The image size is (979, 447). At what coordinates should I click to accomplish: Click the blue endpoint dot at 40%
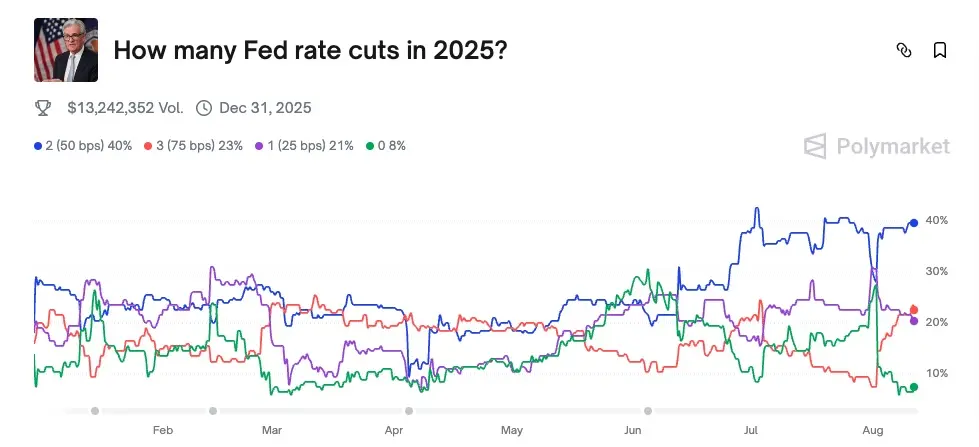[914, 223]
